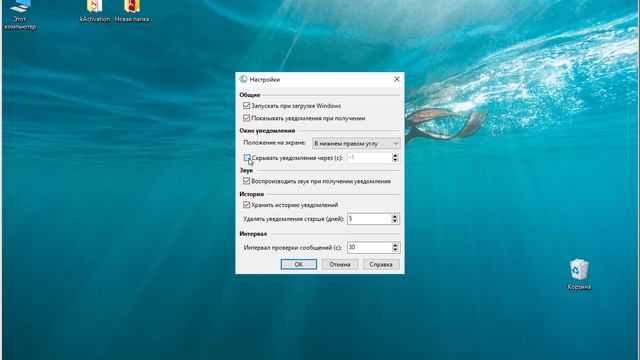The width and height of the screenshot is (640, 360).
Task: Open the 'Корзина' recycle bin icon
Action: tap(579, 274)
